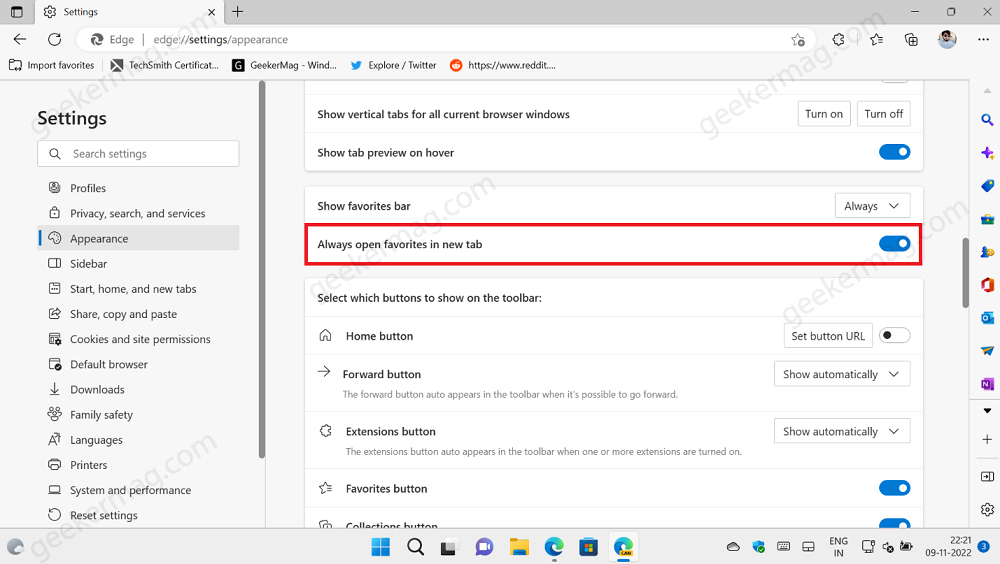Image resolution: width=1000 pixels, height=564 pixels.
Task: Open the tab actions menu icon
Action: click(17, 11)
